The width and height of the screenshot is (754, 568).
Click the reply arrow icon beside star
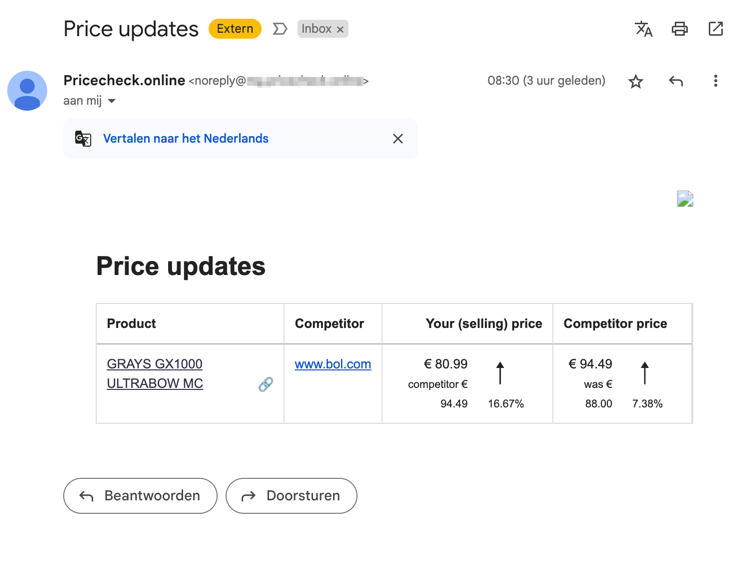click(676, 81)
